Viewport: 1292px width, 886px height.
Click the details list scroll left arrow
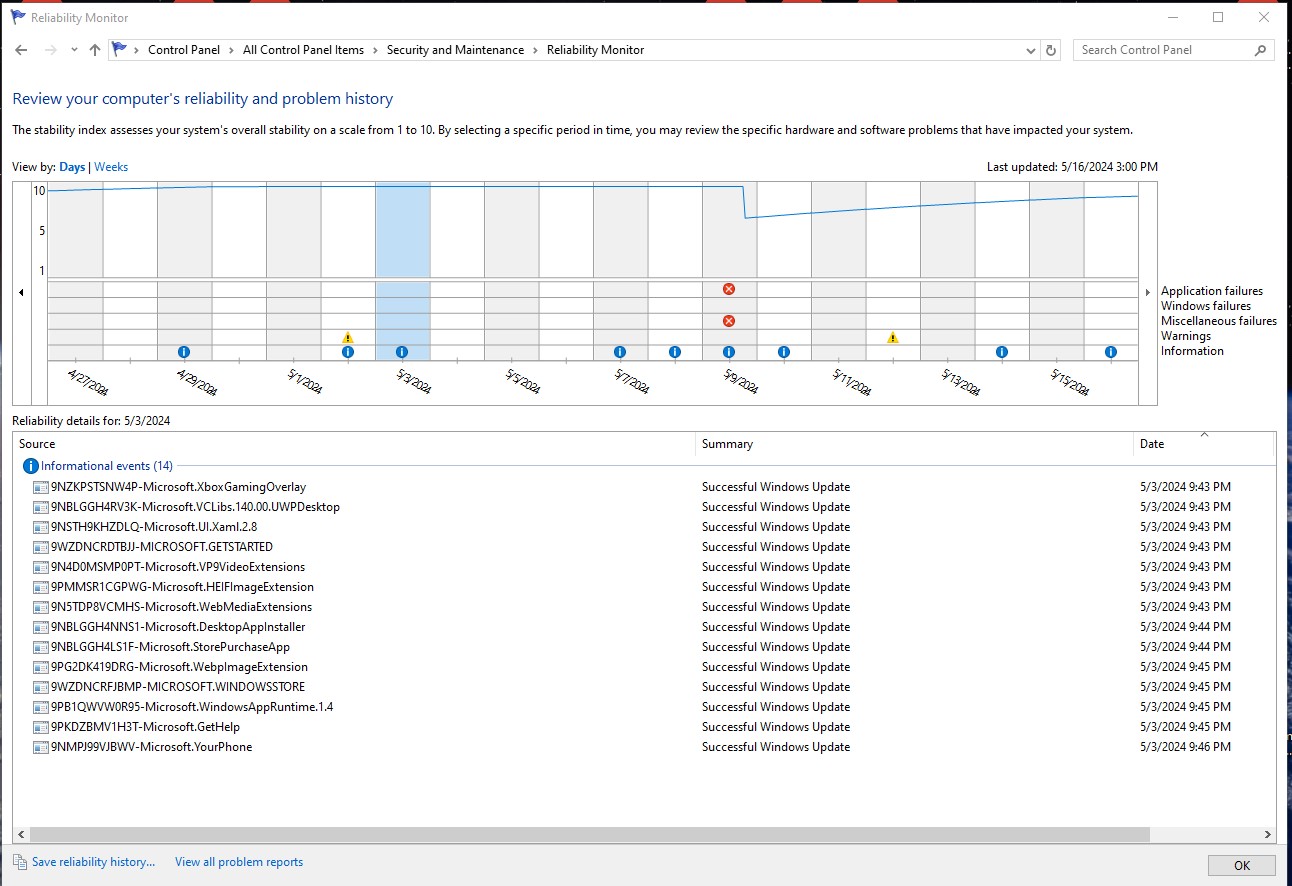(21, 834)
